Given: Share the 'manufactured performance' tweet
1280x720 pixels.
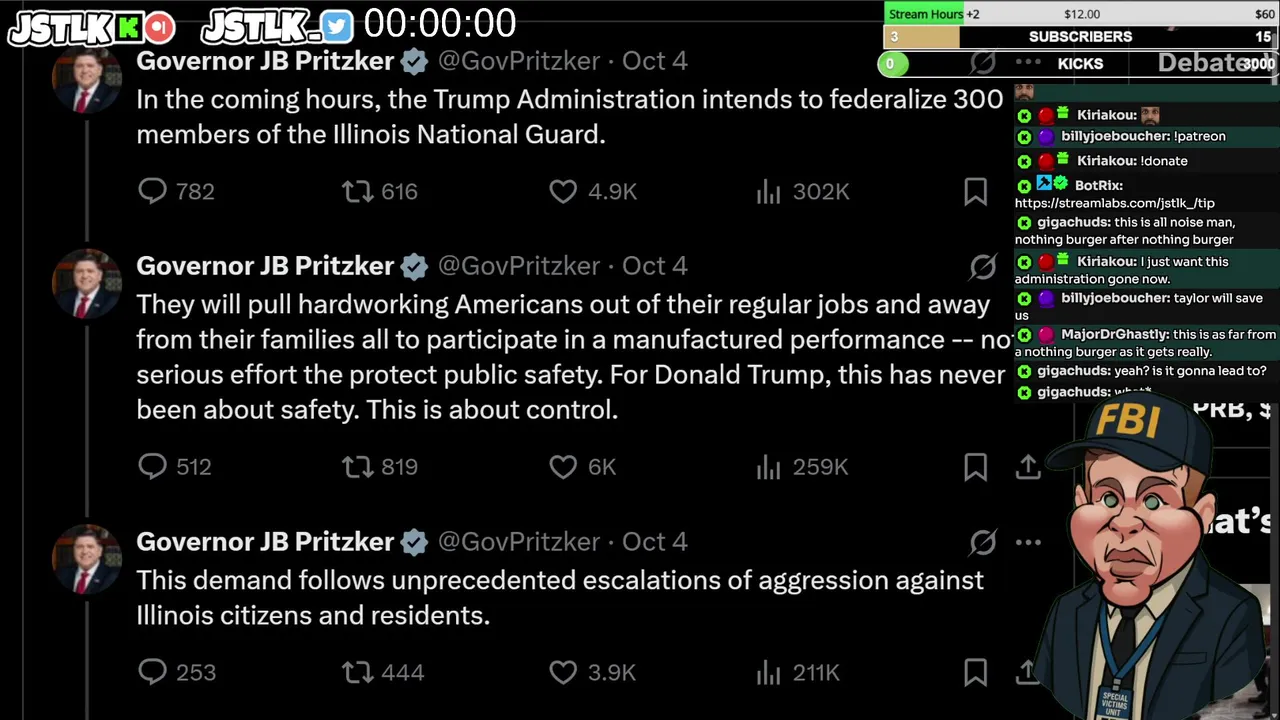Looking at the screenshot, I should 1027,466.
